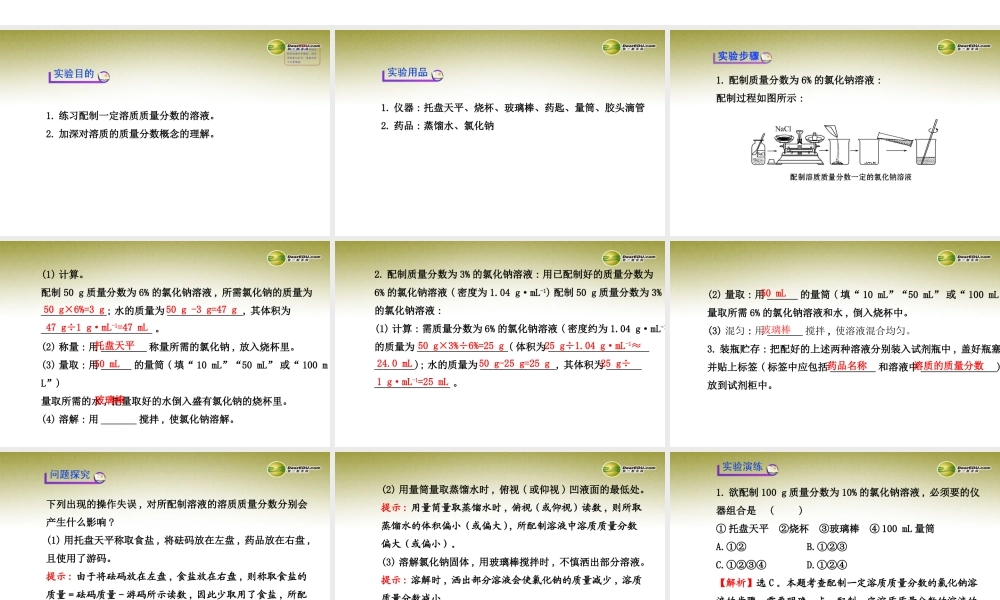Image resolution: width=1000 pixels, height=600 pixels.
Task: Click the small icon beside the 问题探究 heading
Action: click(x=99, y=477)
